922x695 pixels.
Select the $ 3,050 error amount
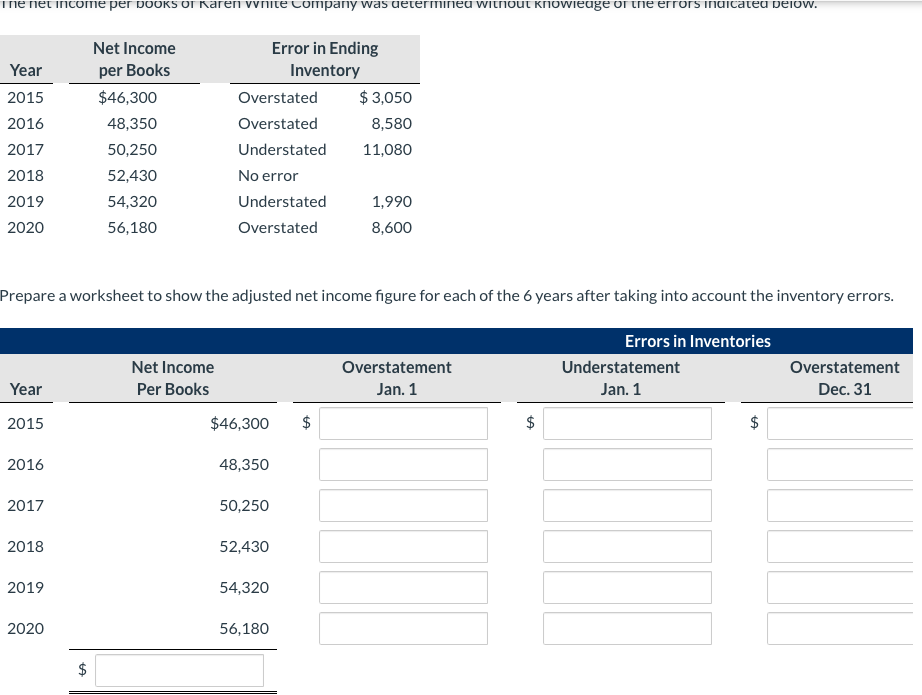click(x=386, y=98)
